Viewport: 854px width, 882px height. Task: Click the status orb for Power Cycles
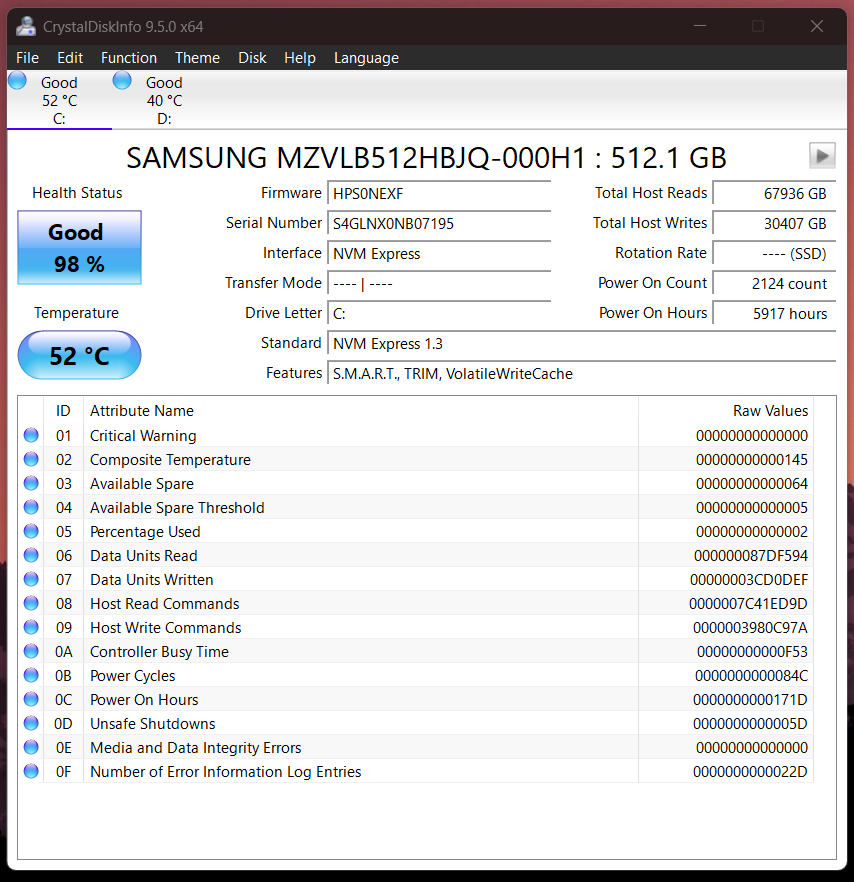click(31, 676)
